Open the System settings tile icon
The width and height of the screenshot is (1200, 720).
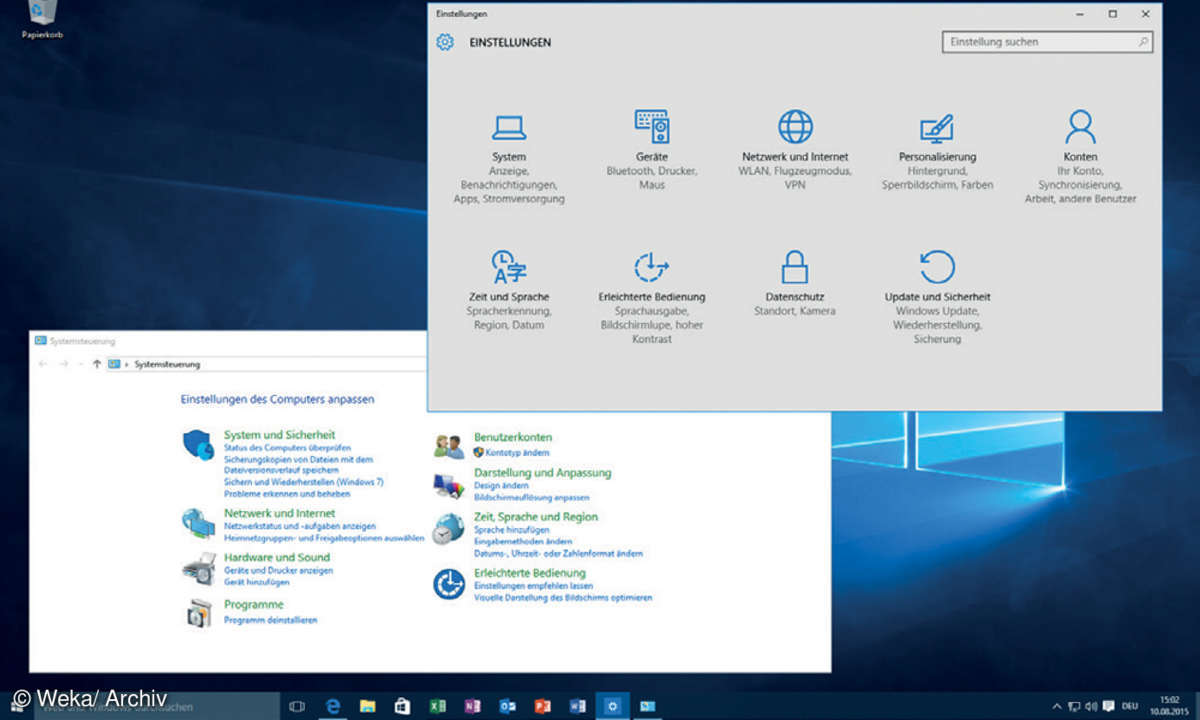[509, 127]
